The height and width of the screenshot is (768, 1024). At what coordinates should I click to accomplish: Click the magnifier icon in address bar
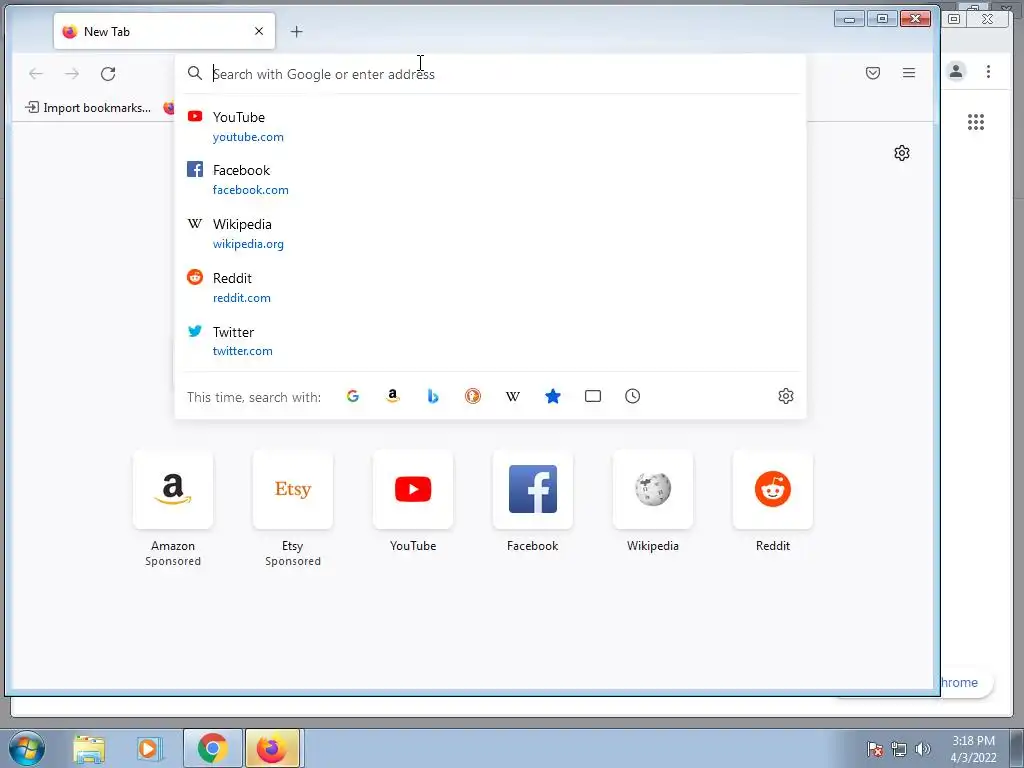(195, 73)
